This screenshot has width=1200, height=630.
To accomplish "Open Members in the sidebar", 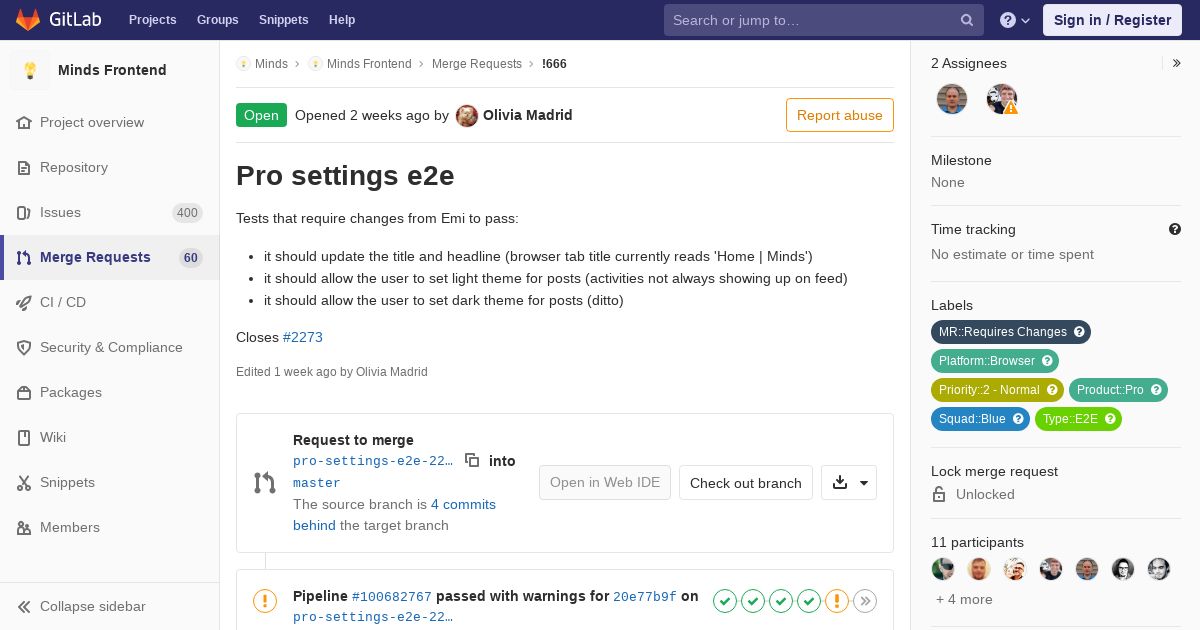I will 110,527.
